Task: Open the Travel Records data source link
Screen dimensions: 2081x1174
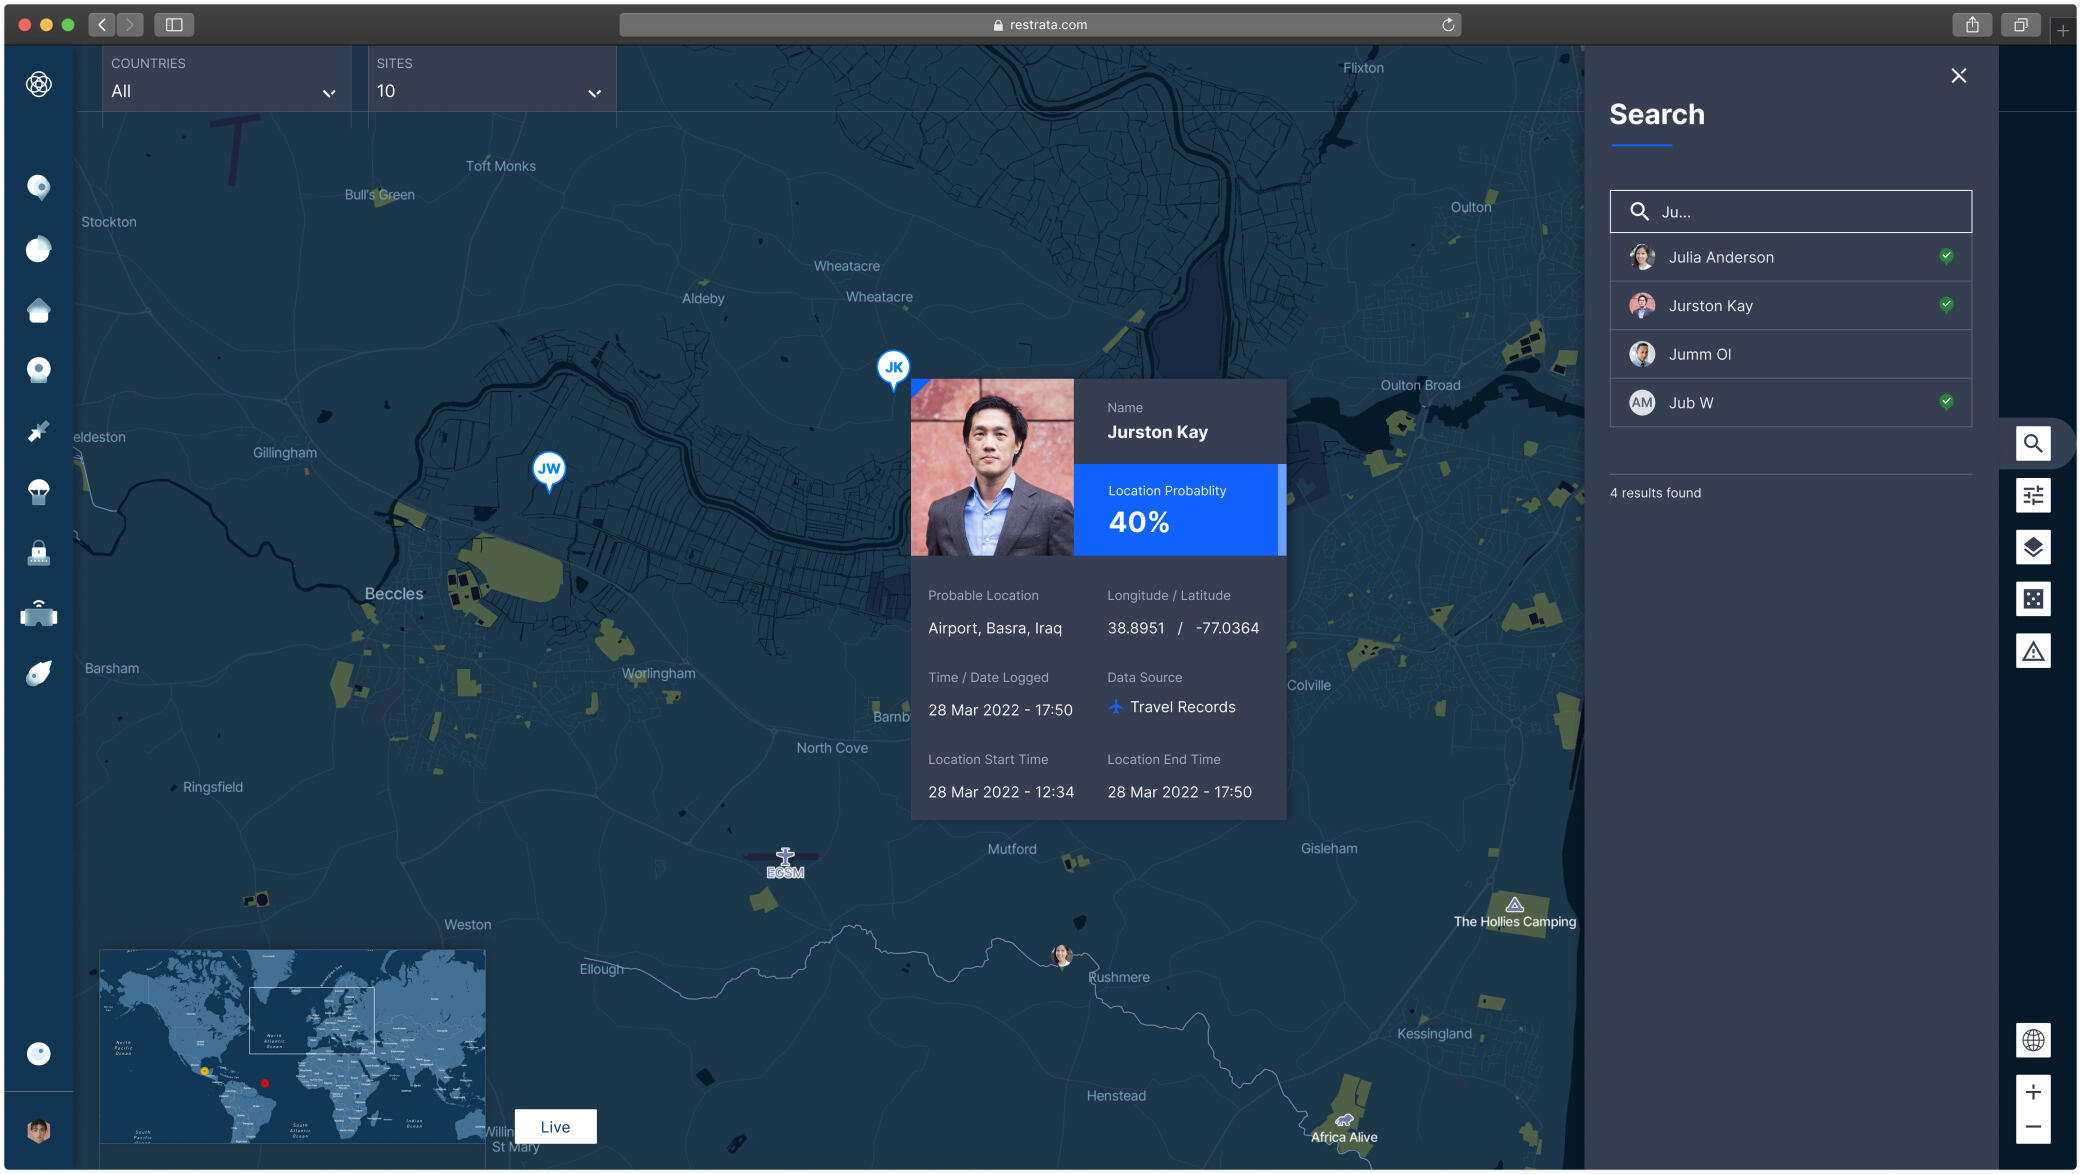Action: pyautogui.click(x=1182, y=707)
